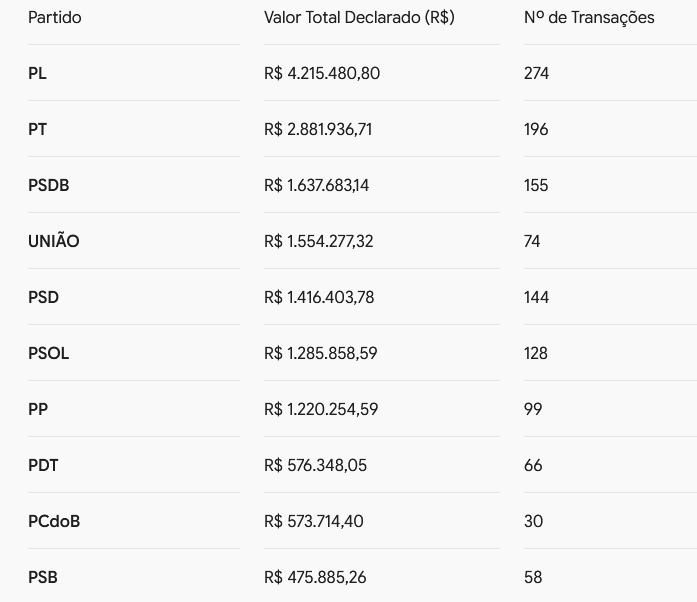Click the transaction count 128
Image resolution: width=697 pixels, height=602 pixels.
tap(536, 353)
